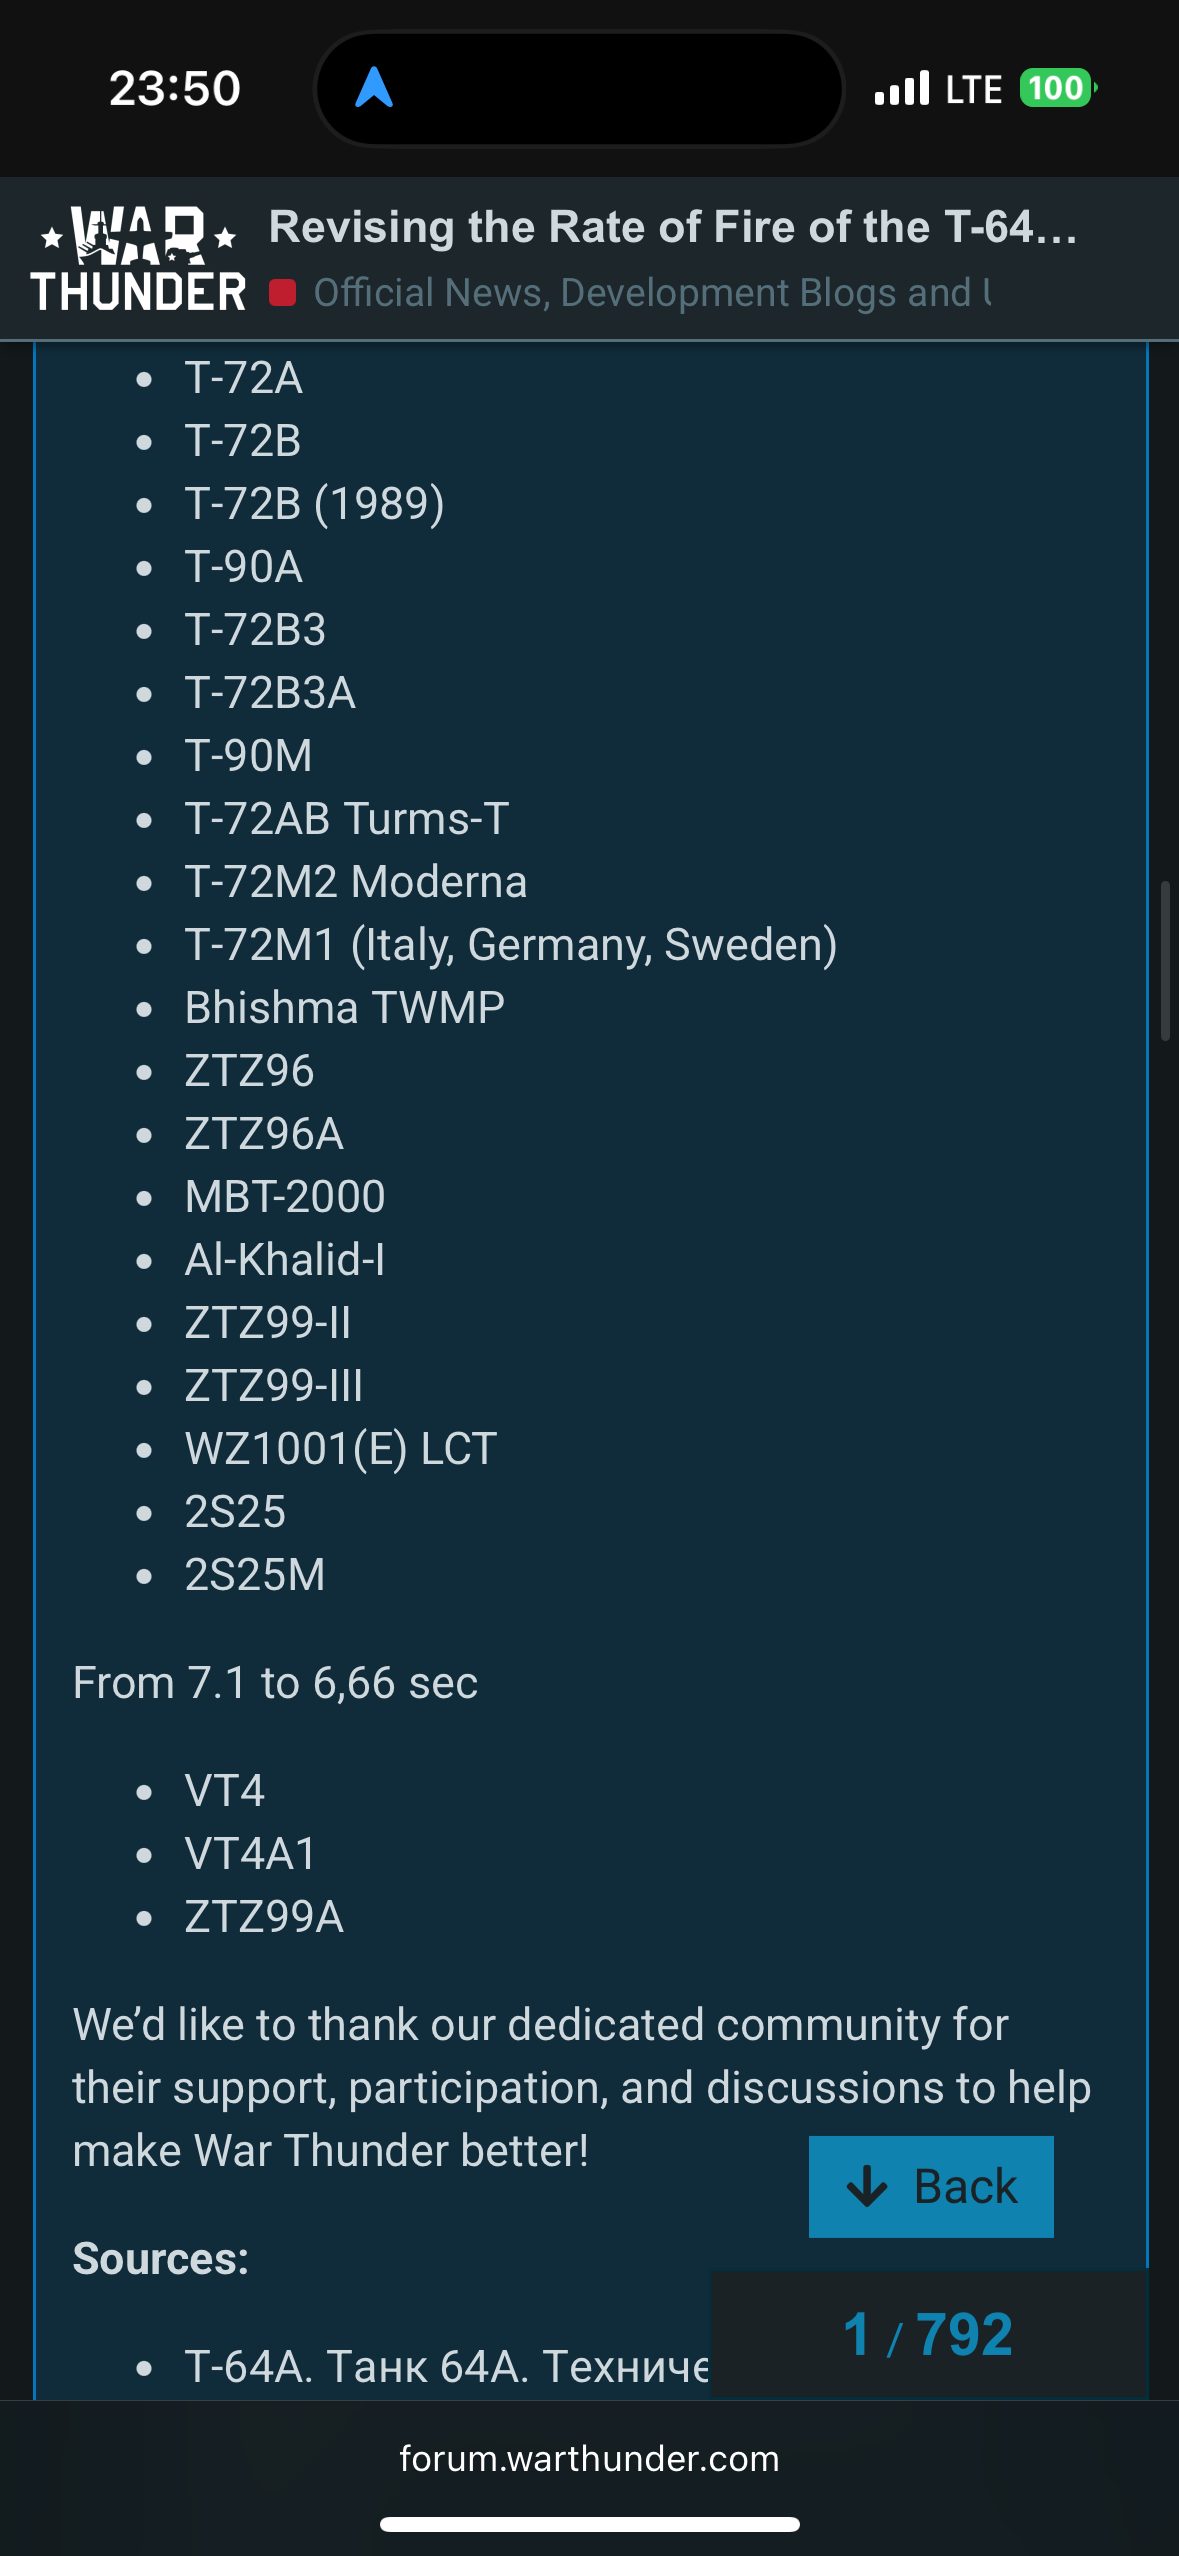Open the "Revising the Rate of Fire" topic title
Screen dimensions: 1179x2556
tap(673, 228)
